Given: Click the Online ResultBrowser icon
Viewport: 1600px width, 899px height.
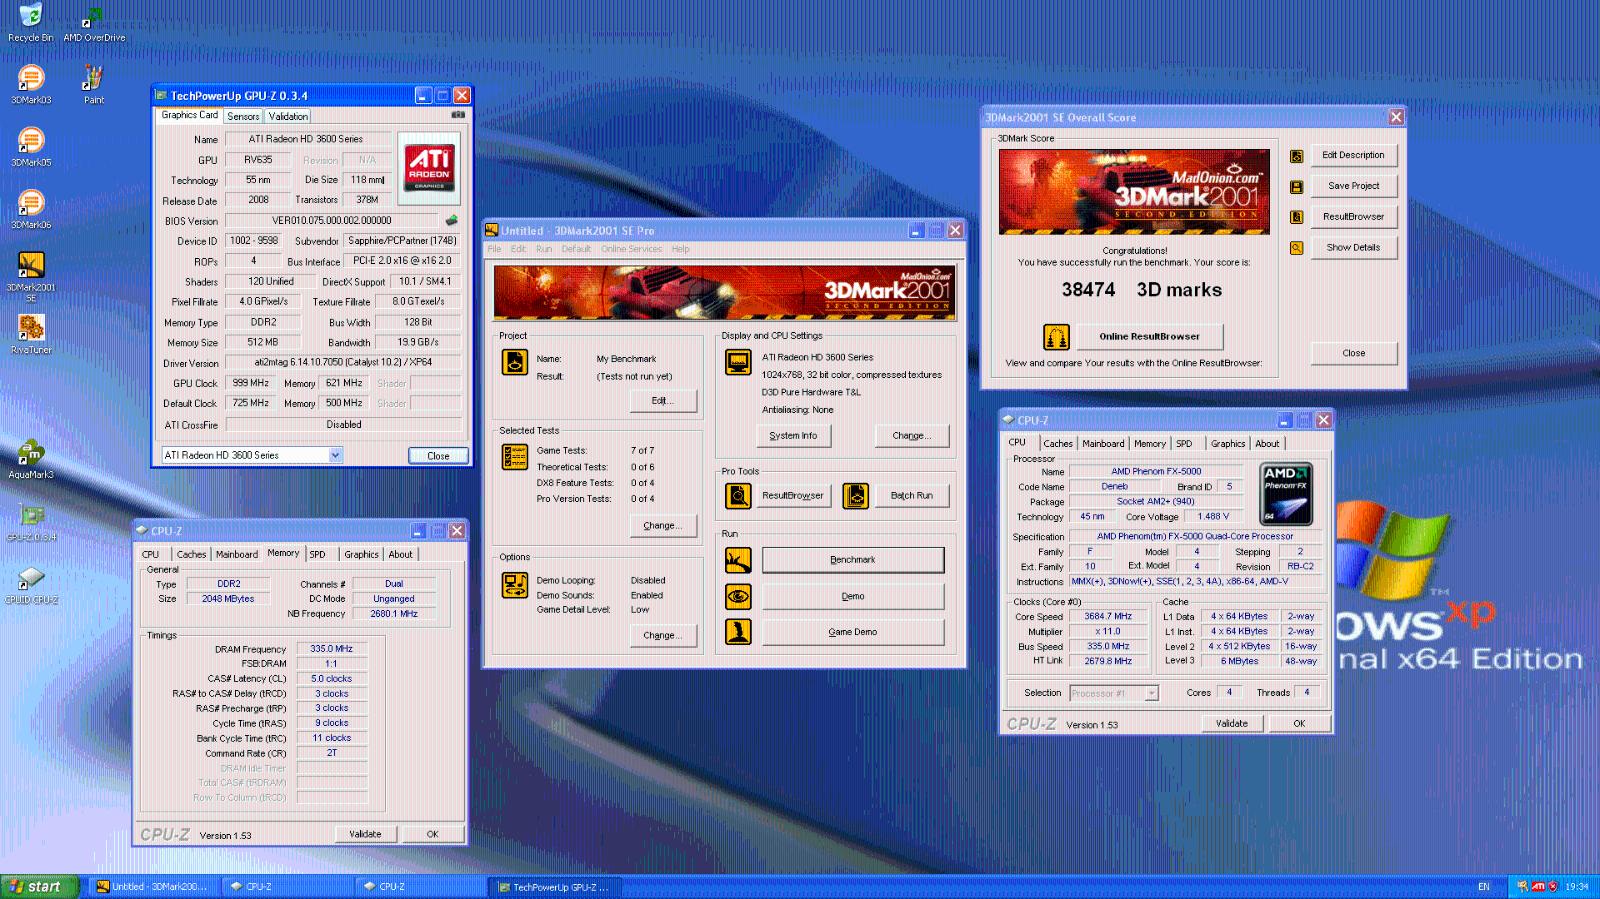Looking at the screenshot, I should click(1056, 337).
